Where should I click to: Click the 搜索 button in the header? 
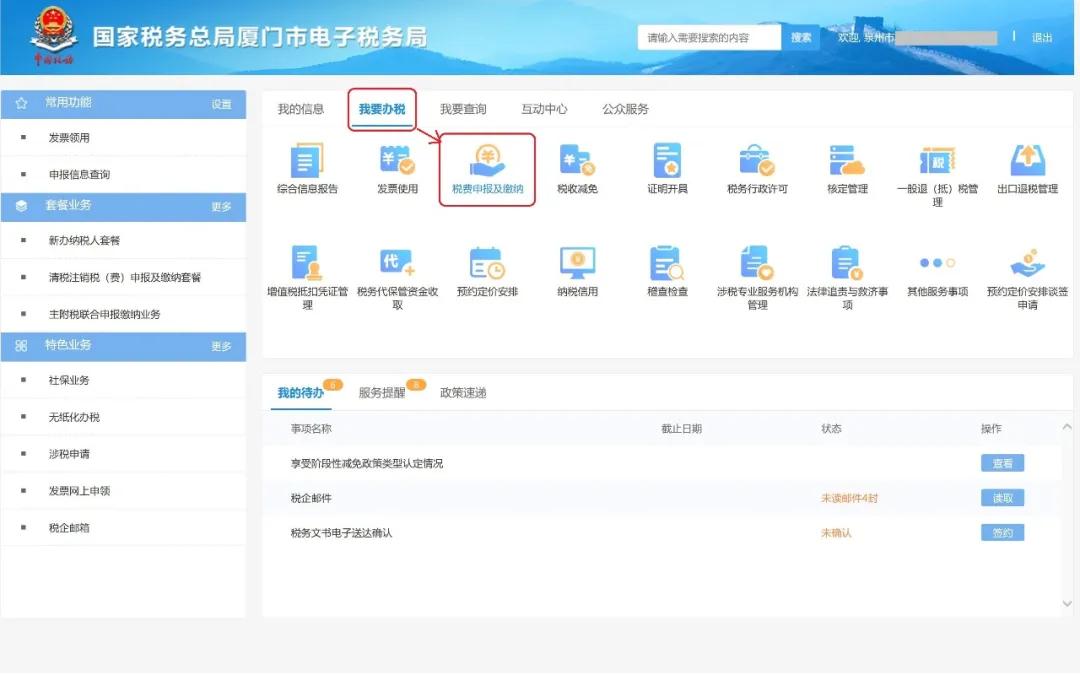tap(803, 36)
